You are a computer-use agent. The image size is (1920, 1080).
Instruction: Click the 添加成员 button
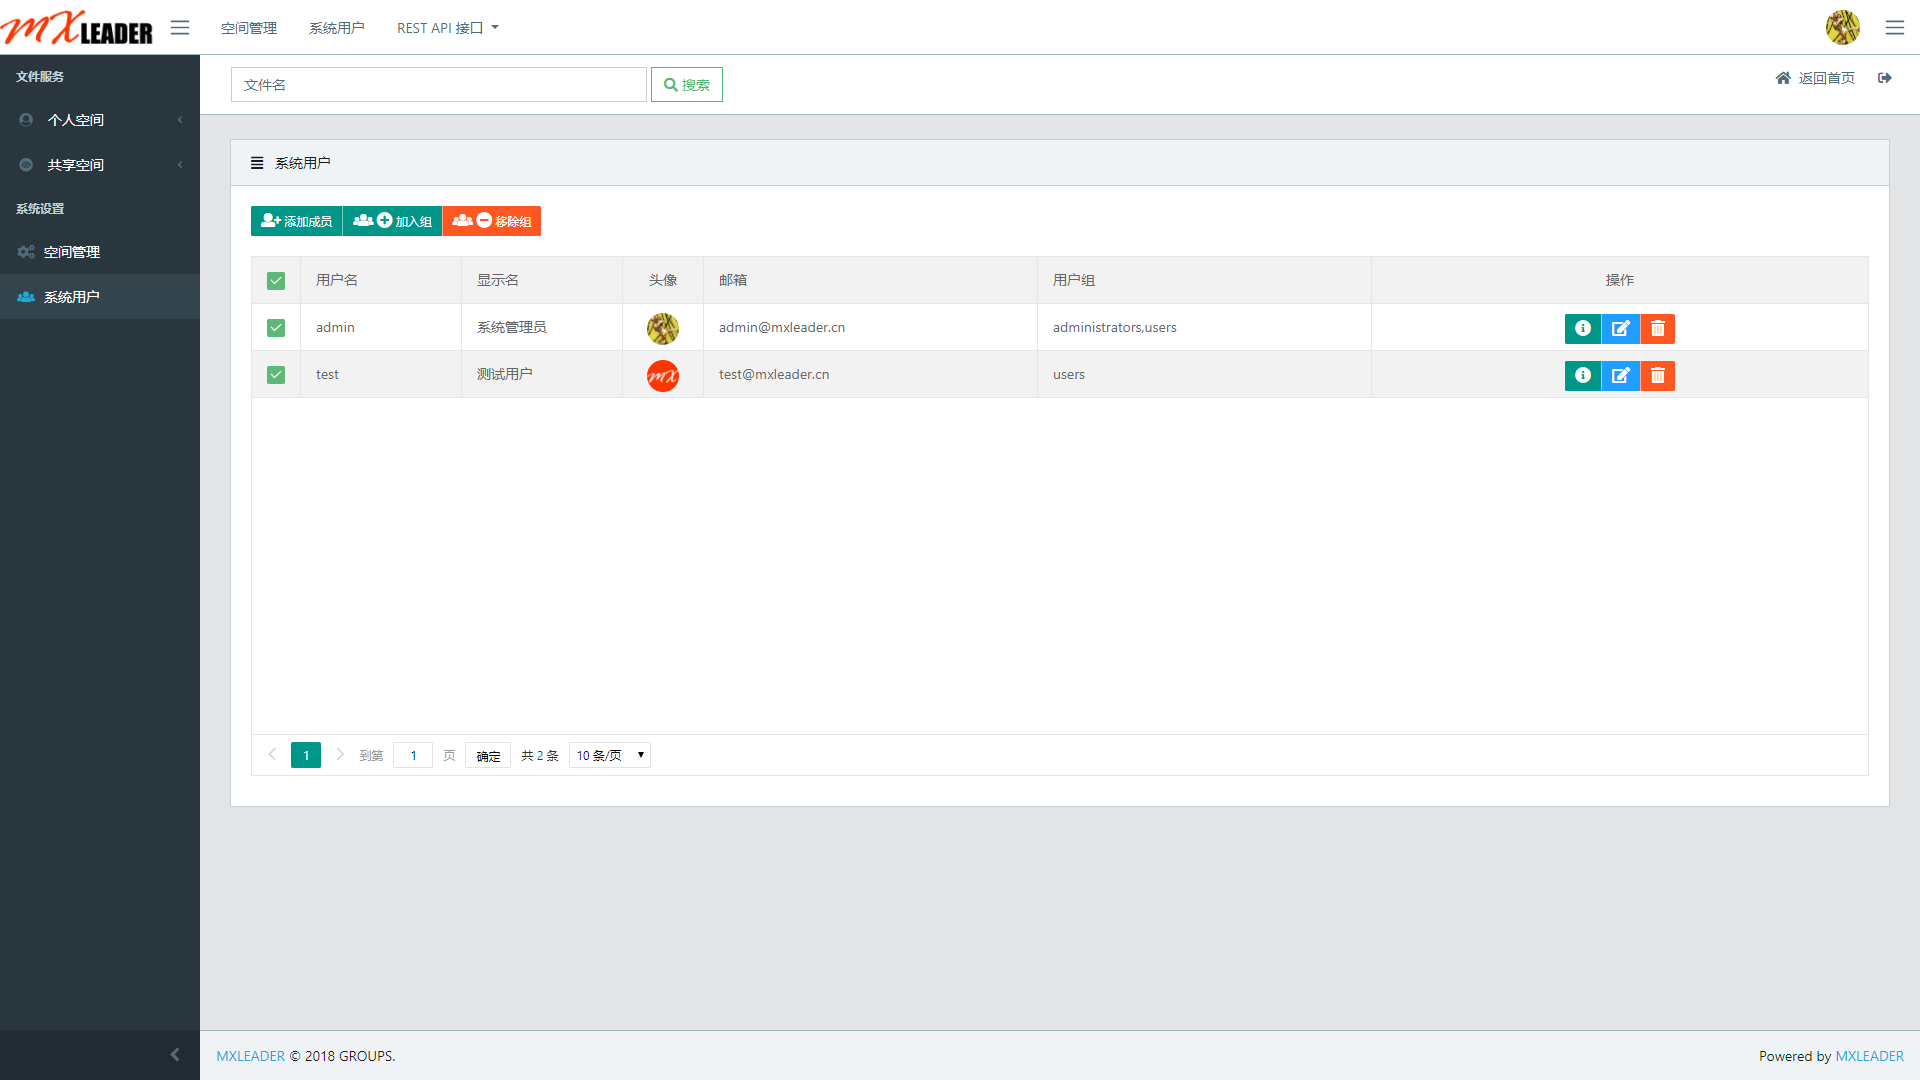click(x=296, y=221)
